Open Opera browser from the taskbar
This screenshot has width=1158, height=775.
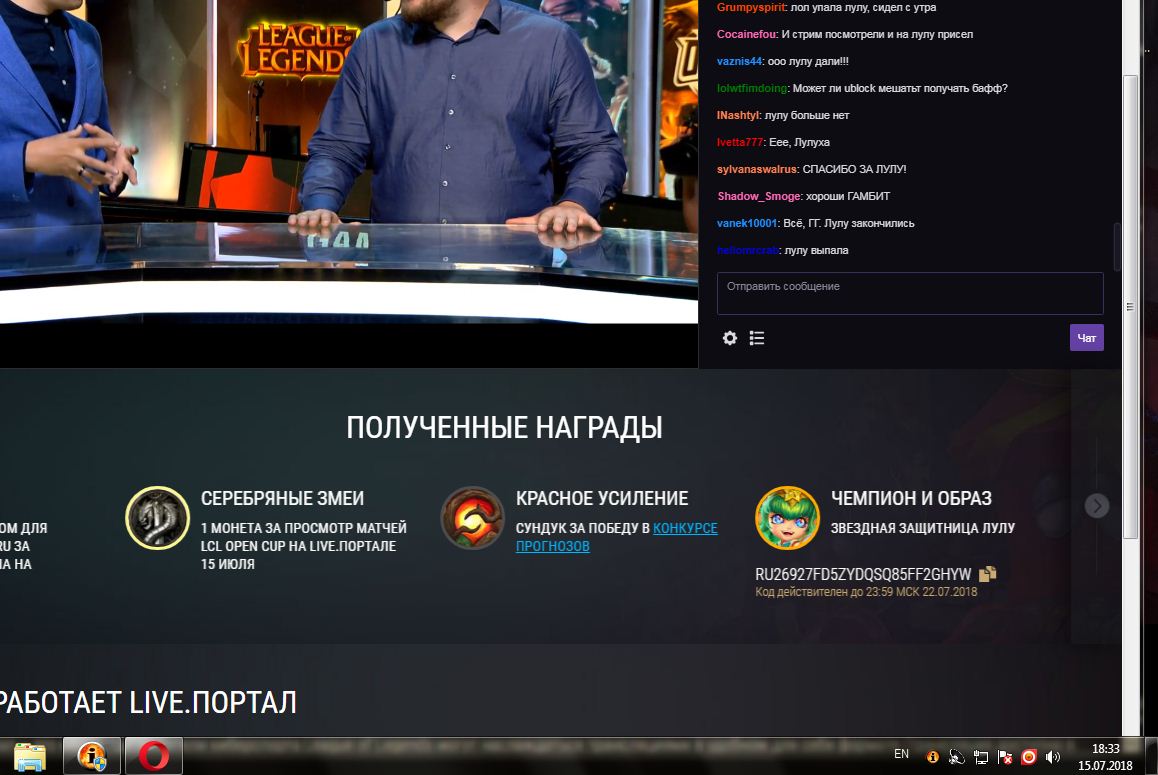[153, 756]
